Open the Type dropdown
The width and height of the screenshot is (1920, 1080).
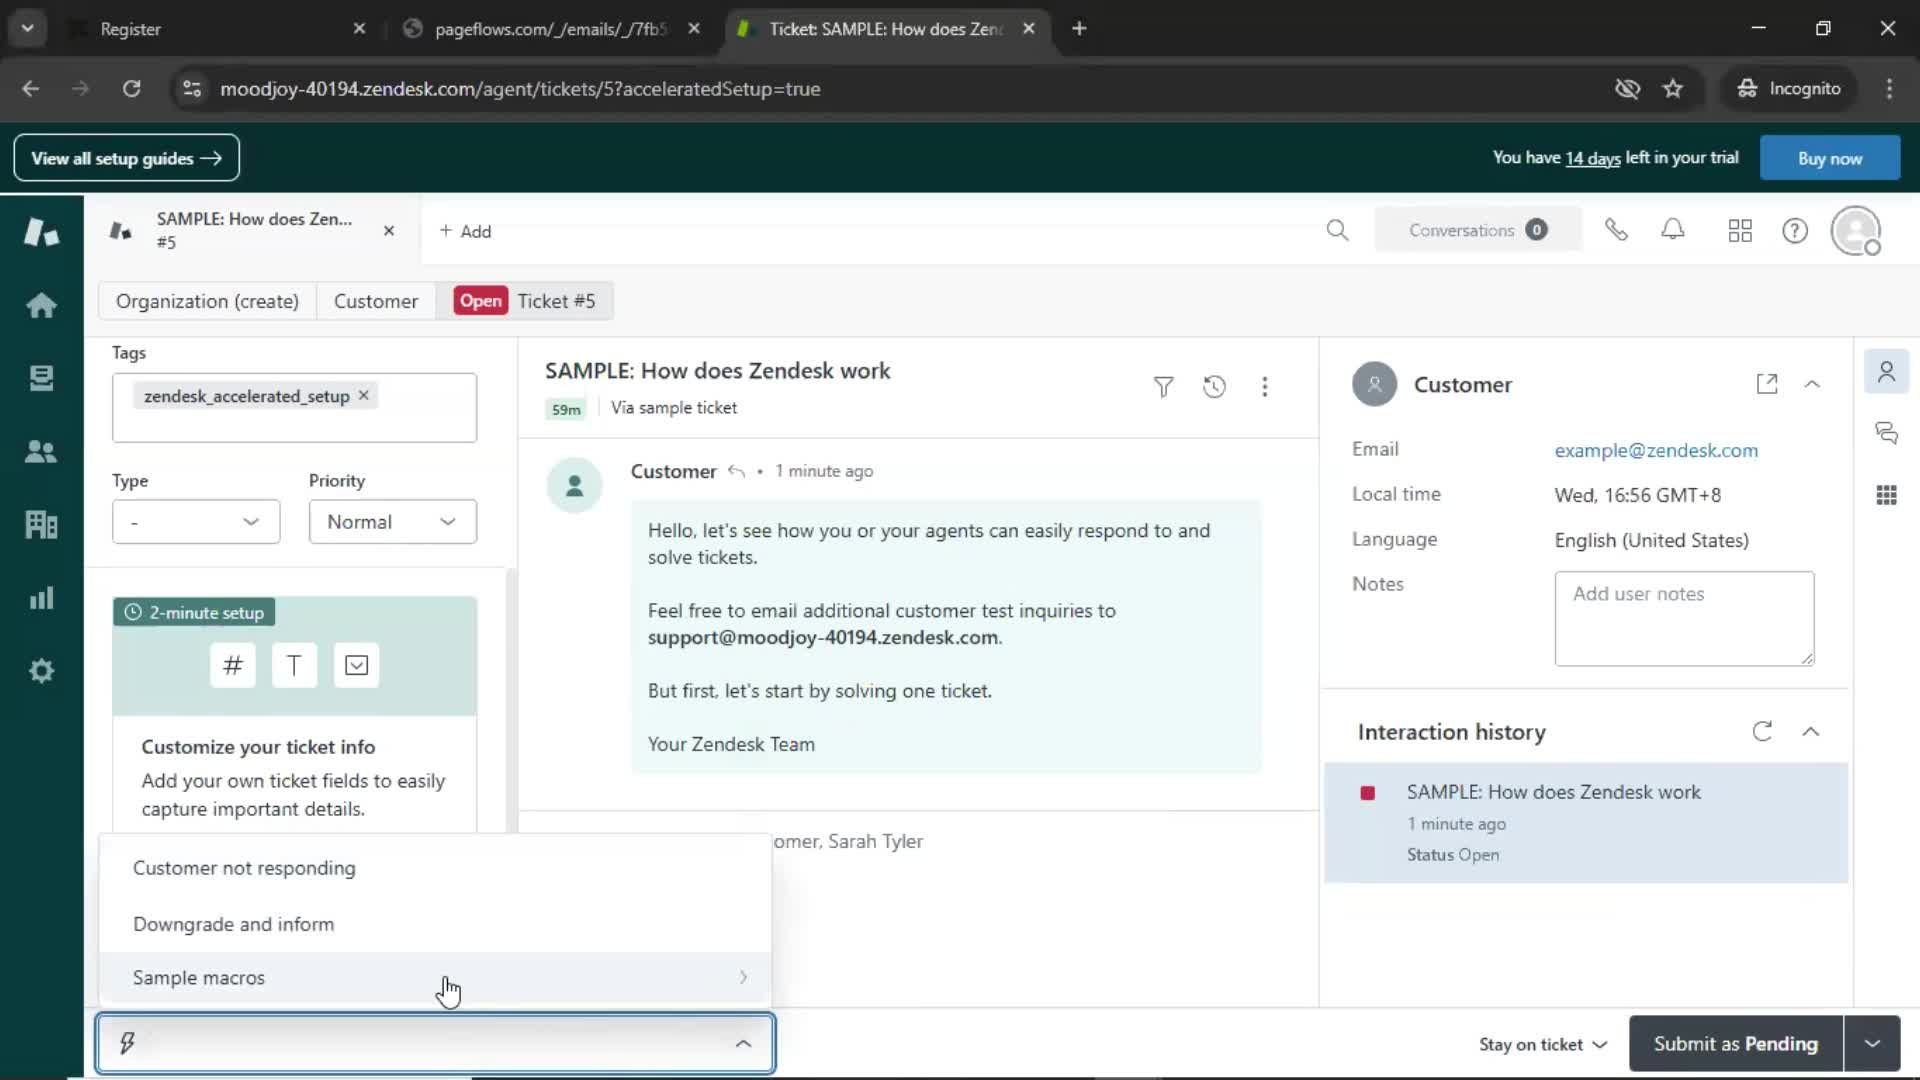click(x=196, y=522)
